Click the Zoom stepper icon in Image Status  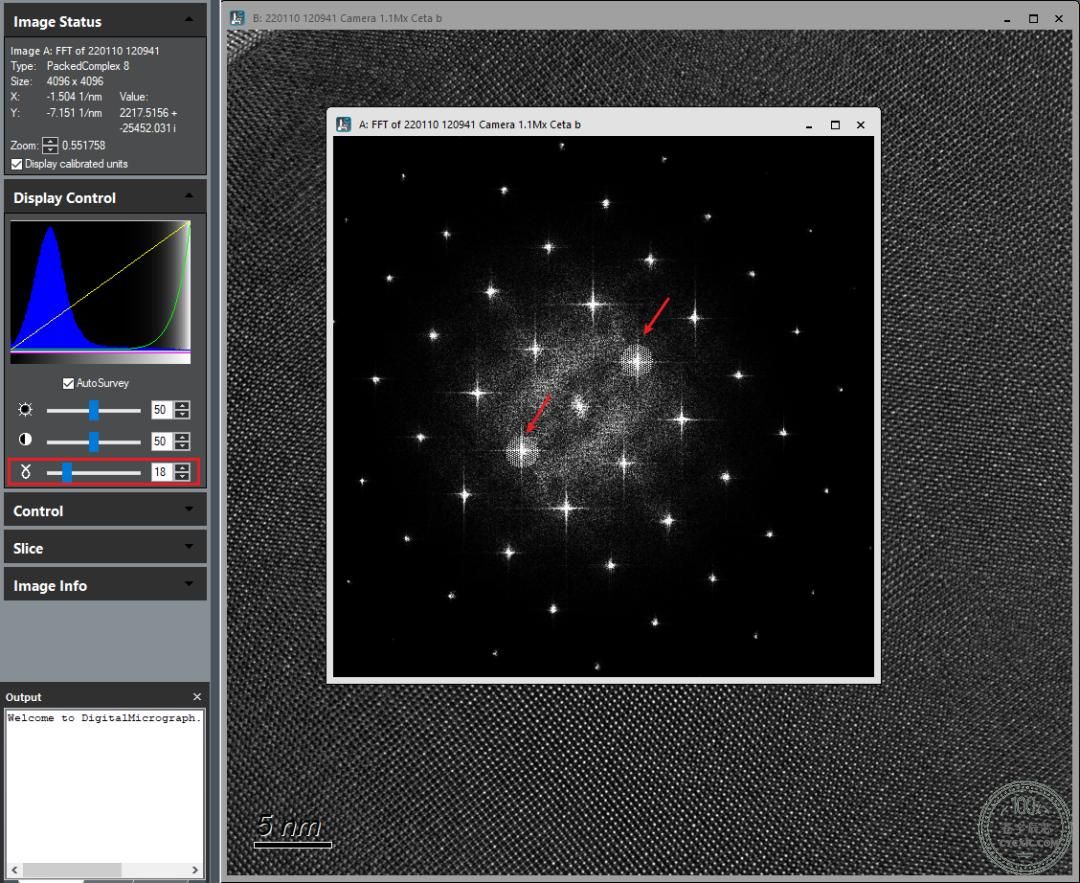(50, 145)
